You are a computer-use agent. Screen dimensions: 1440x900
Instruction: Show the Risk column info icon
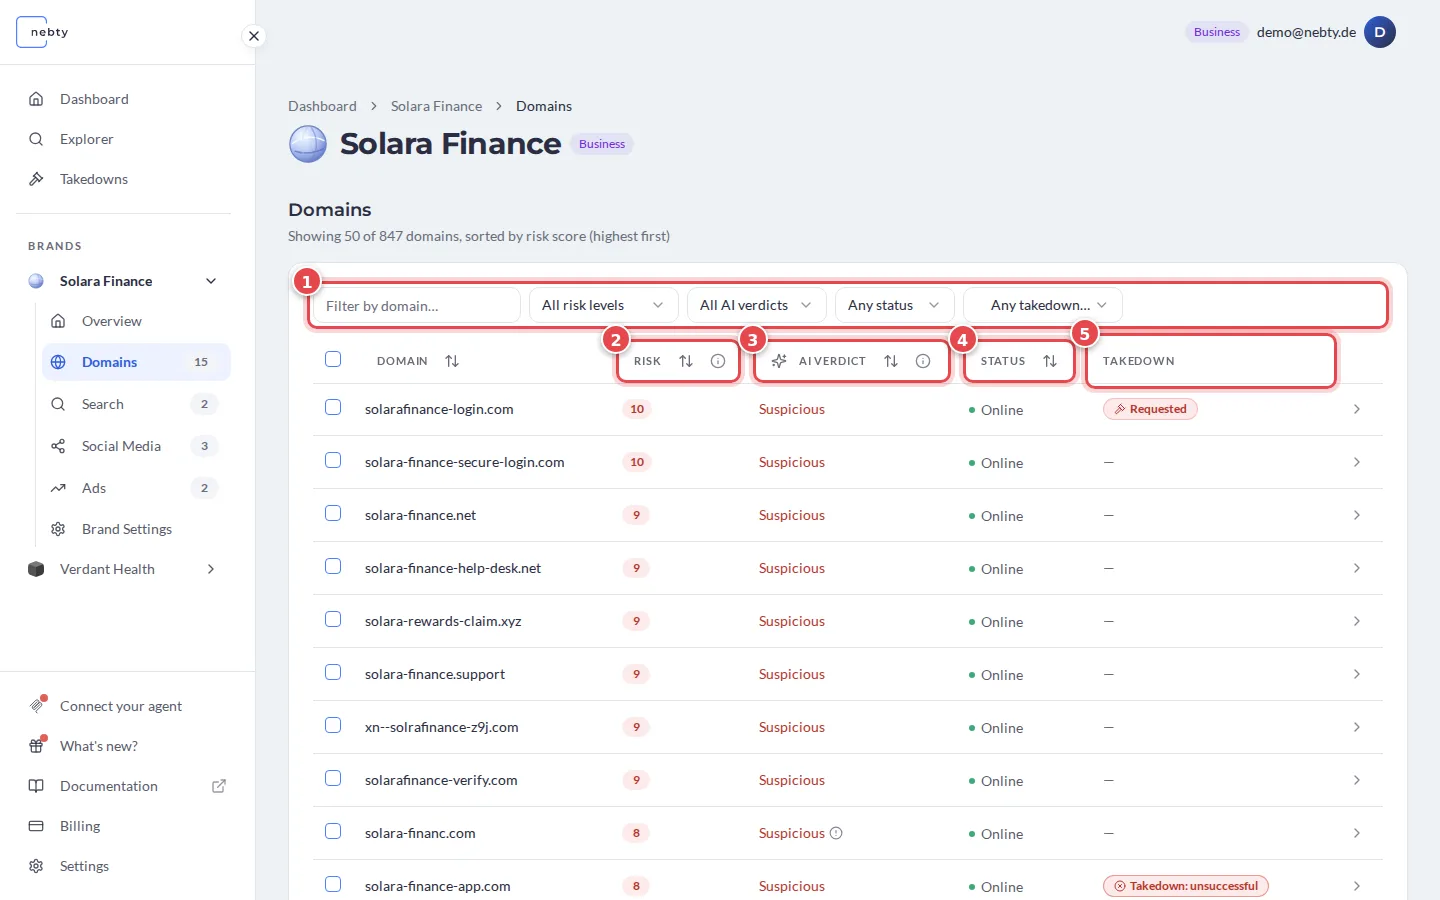click(718, 361)
